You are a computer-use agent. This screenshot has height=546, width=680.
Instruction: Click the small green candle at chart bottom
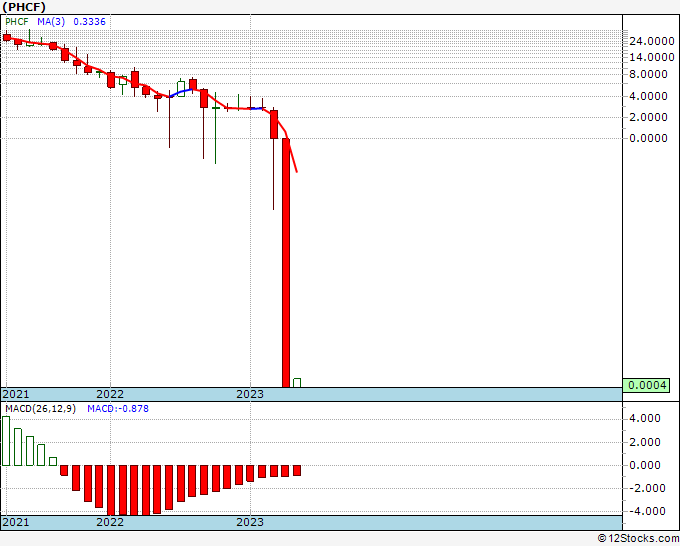[297, 383]
